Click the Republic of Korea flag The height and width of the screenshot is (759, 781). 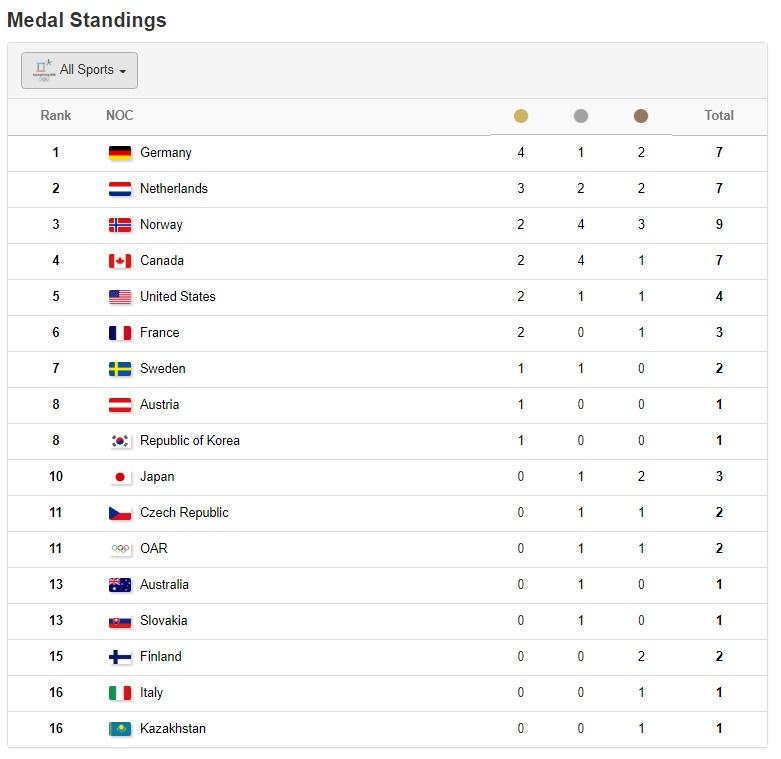[120, 441]
